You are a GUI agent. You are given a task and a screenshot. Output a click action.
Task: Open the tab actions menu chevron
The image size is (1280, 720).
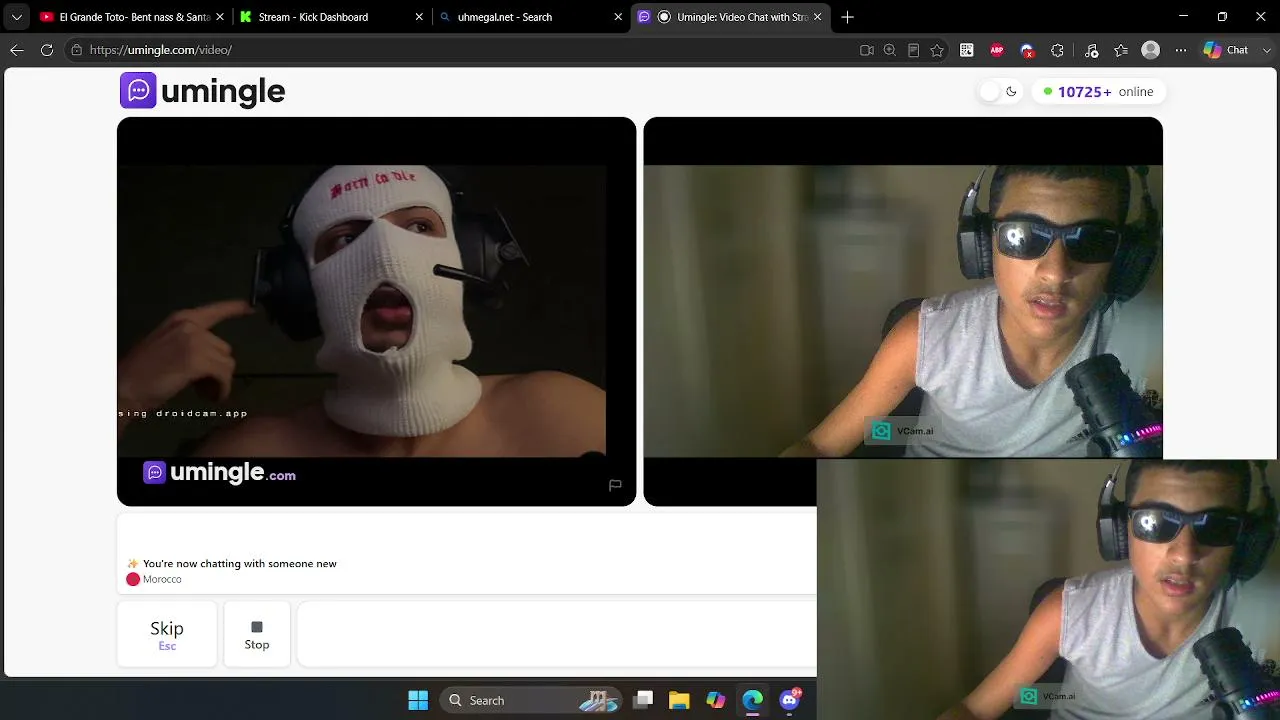(x=16, y=17)
